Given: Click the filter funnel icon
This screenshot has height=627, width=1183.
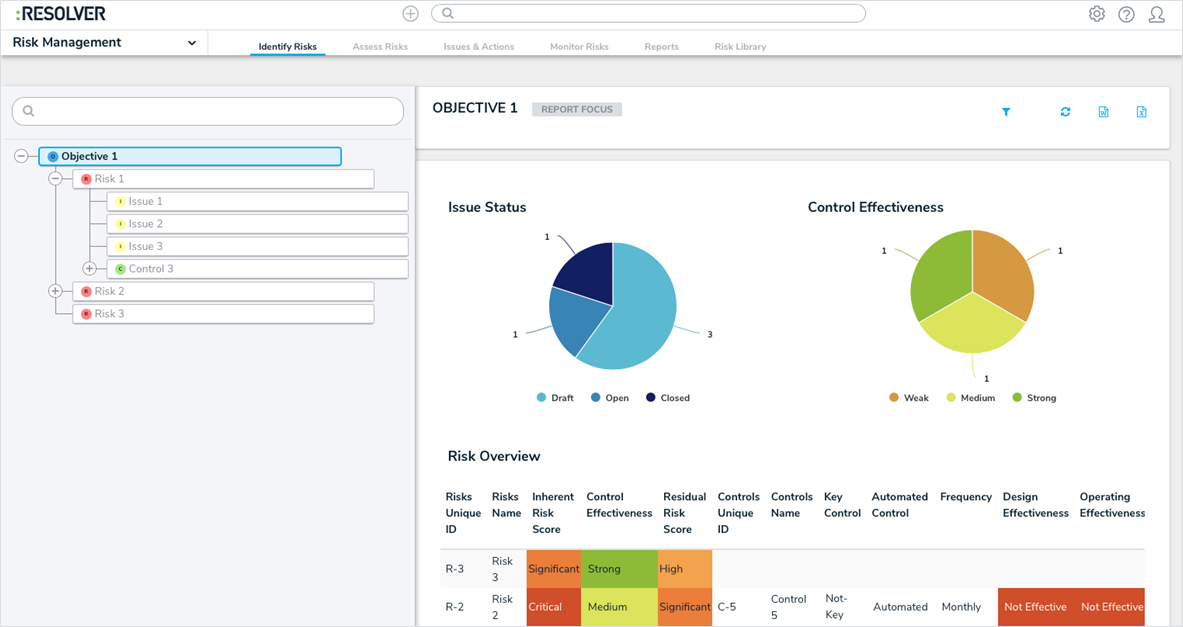Looking at the screenshot, I should click(x=1006, y=112).
